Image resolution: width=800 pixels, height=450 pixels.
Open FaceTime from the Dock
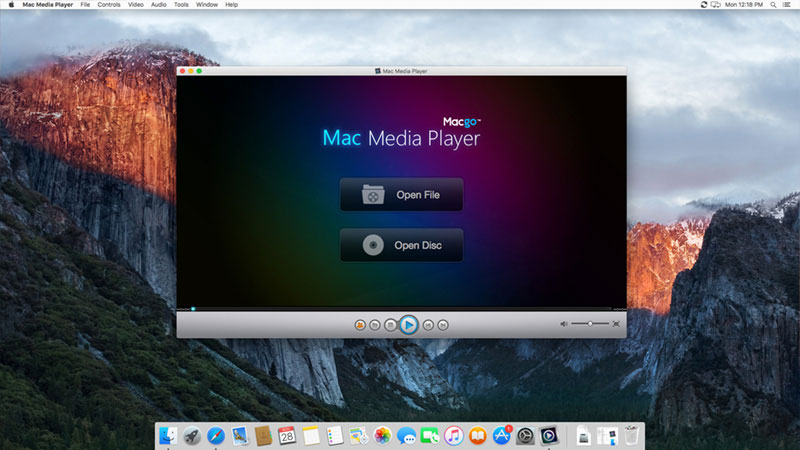point(430,436)
